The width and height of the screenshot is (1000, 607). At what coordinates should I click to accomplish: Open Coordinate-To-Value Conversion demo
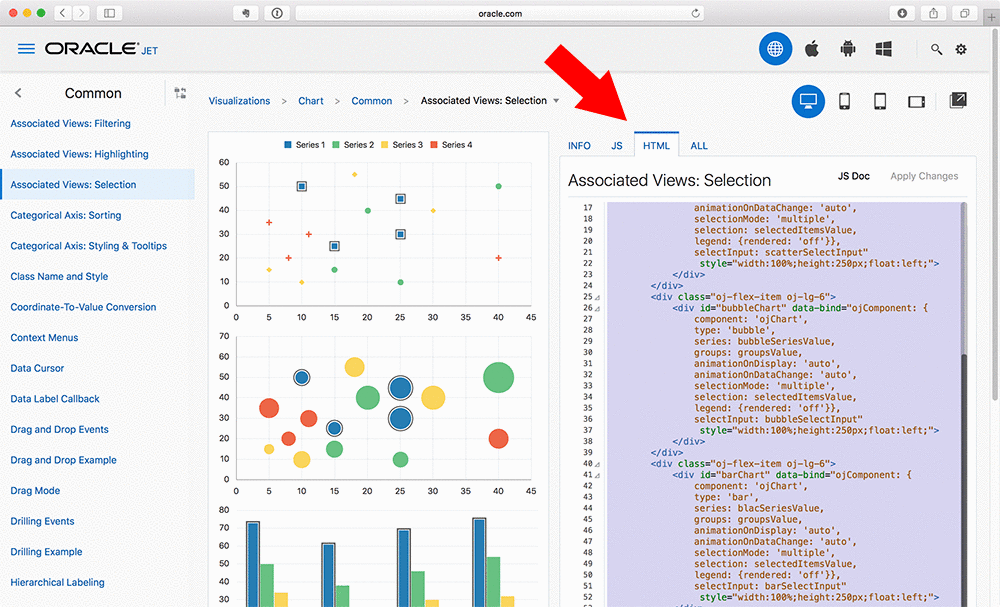pos(83,307)
